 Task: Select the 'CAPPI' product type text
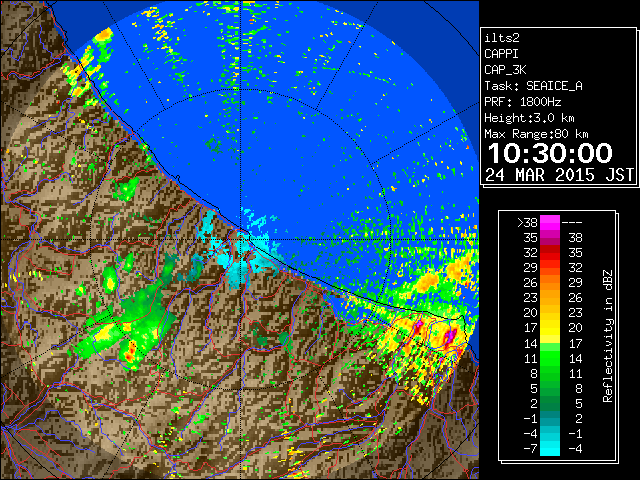pos(501,54)
